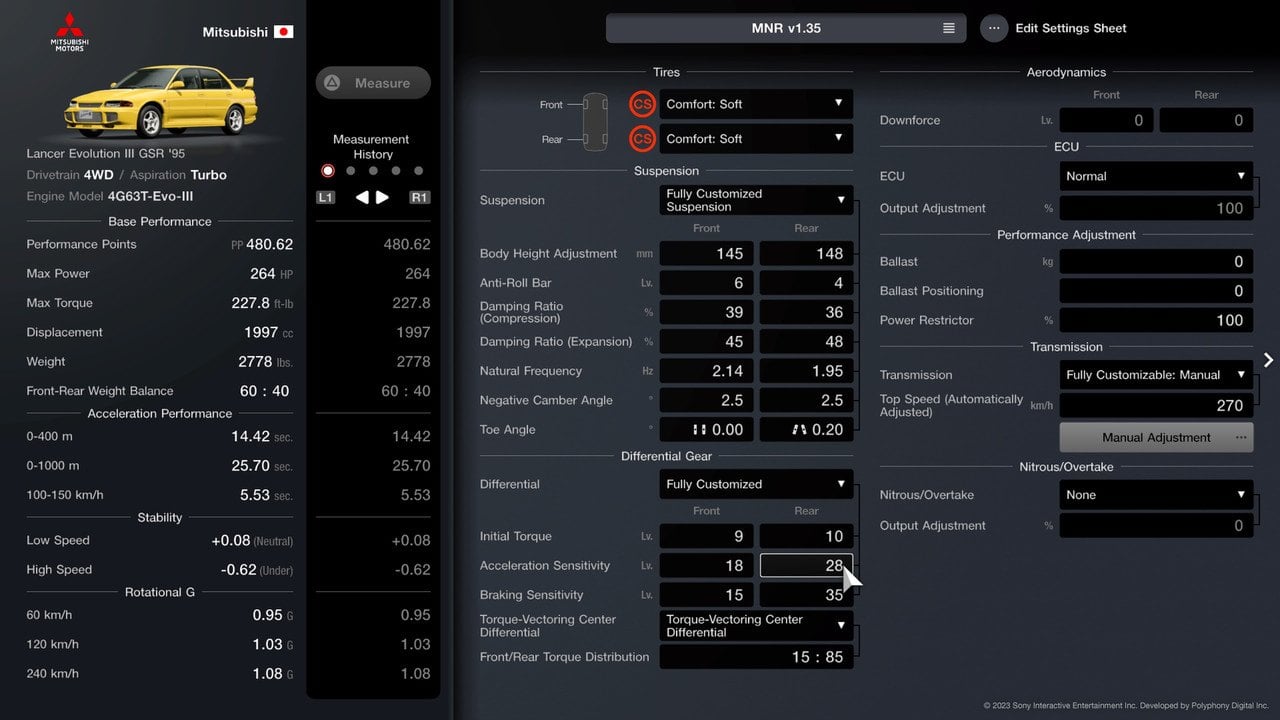Click the car tire layout diagram
The image size is (1280, 720).
[x=595, y=121]
